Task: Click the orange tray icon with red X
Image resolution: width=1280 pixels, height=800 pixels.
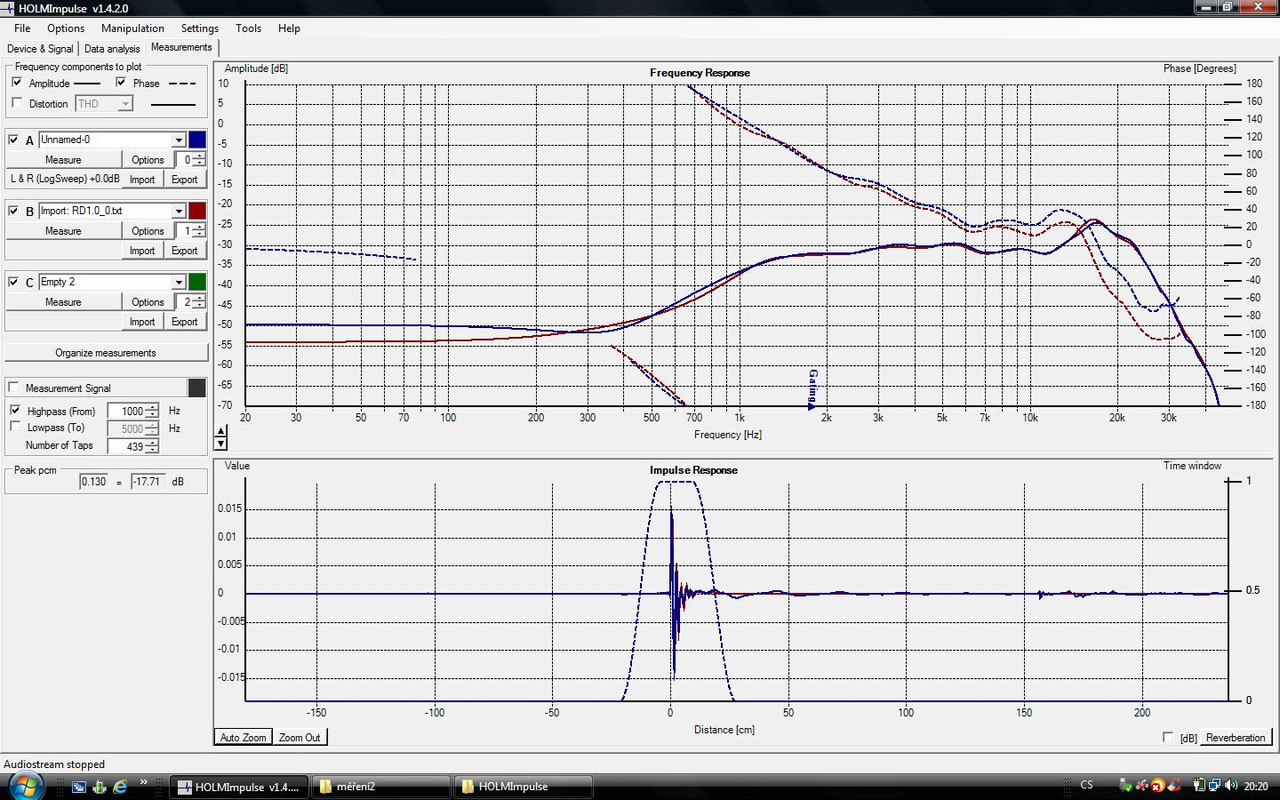Action: point(1157,786)
